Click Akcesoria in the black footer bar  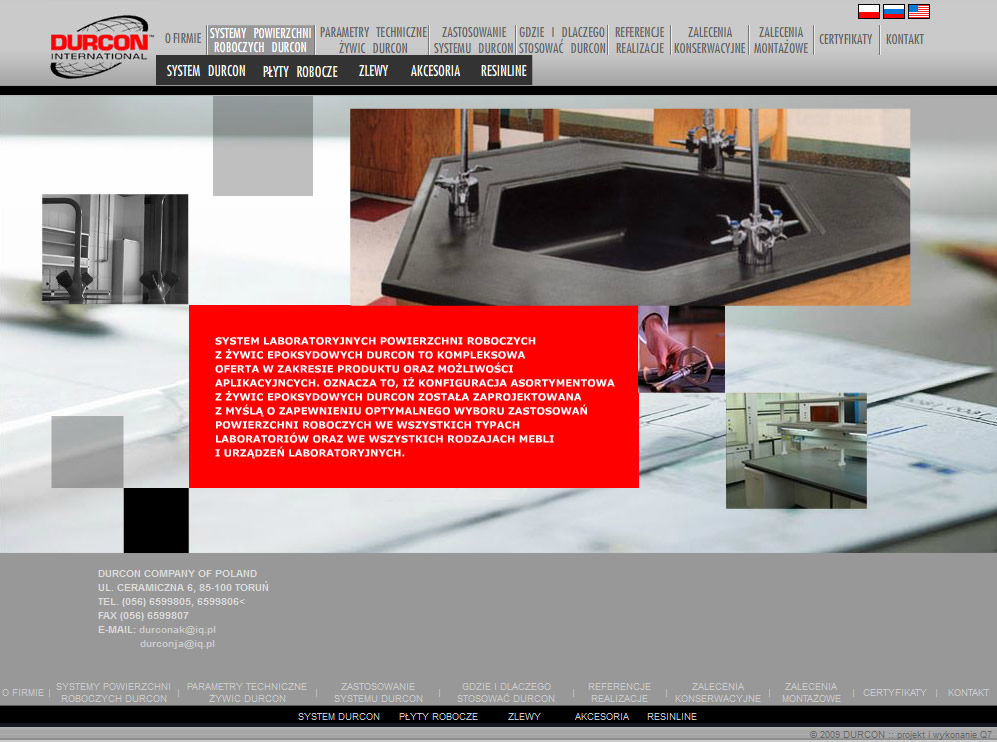tap(602, 717)
